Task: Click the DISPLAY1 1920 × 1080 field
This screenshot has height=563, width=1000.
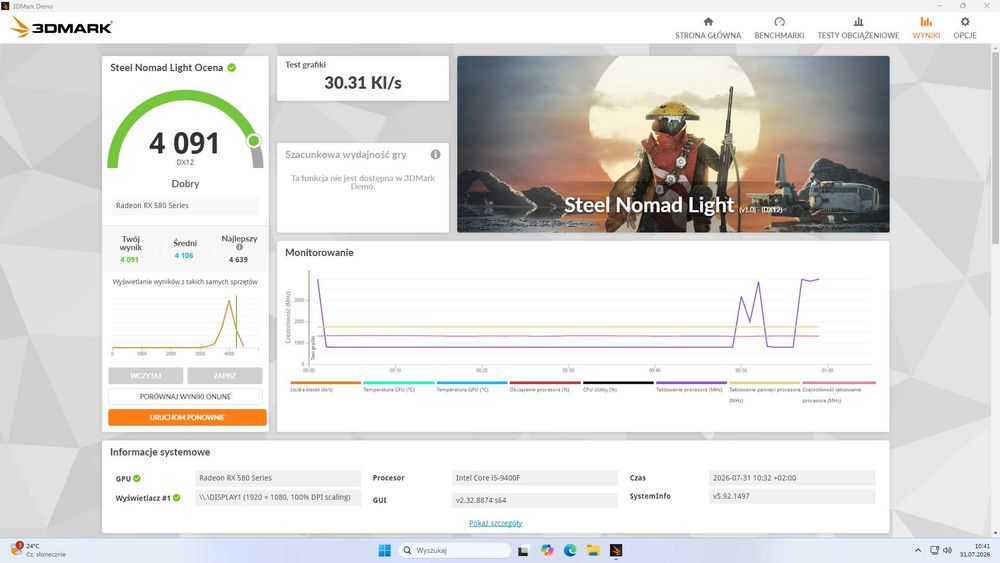Action: [278, 497]
